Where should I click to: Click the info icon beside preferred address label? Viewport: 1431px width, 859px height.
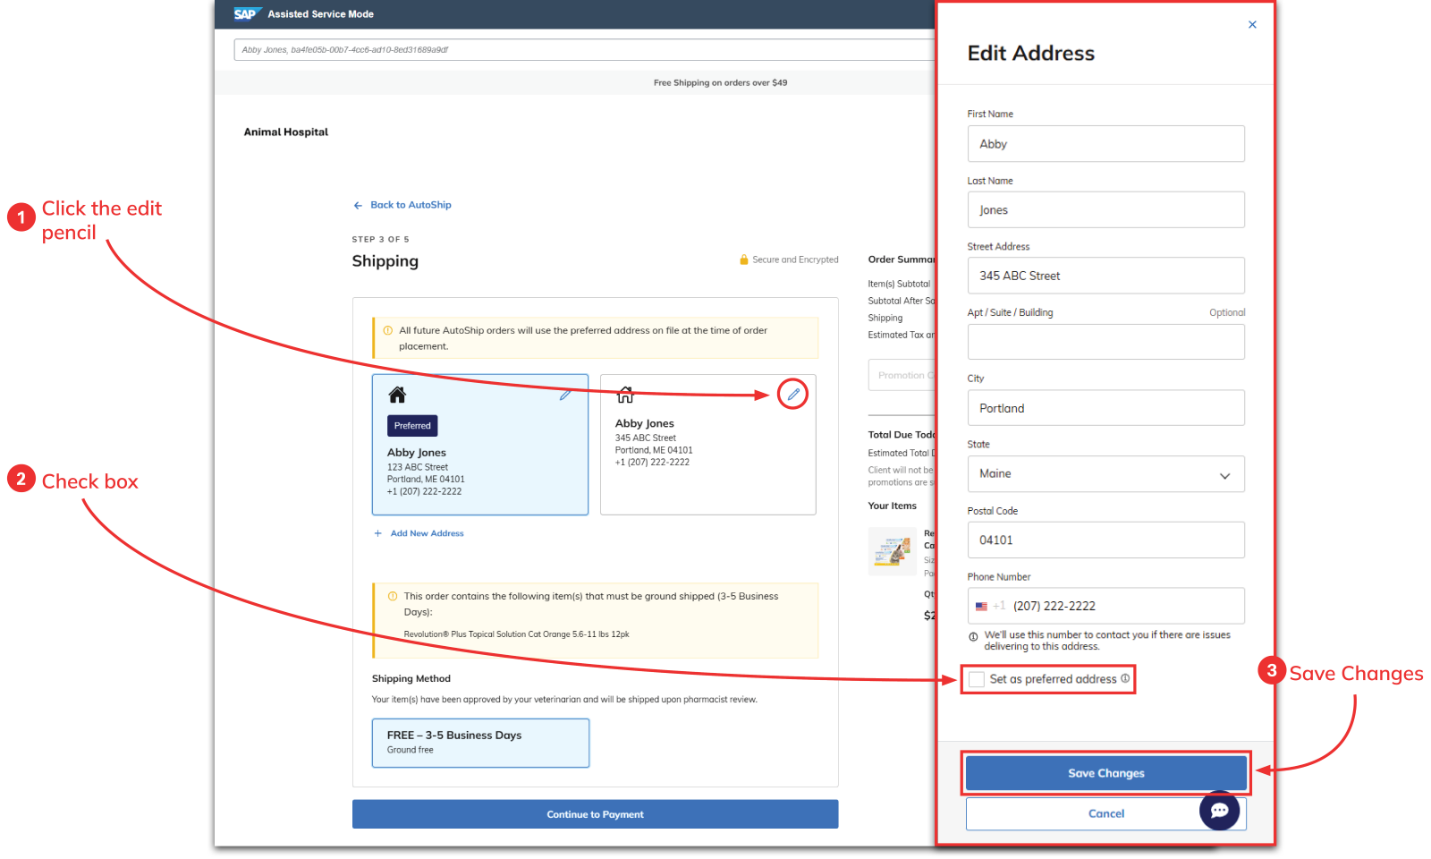[x=1125, y=679]
